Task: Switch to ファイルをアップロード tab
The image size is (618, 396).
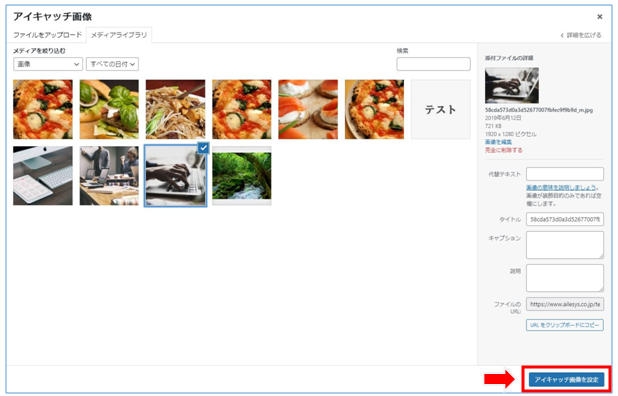Action: (x=47, y=35)
